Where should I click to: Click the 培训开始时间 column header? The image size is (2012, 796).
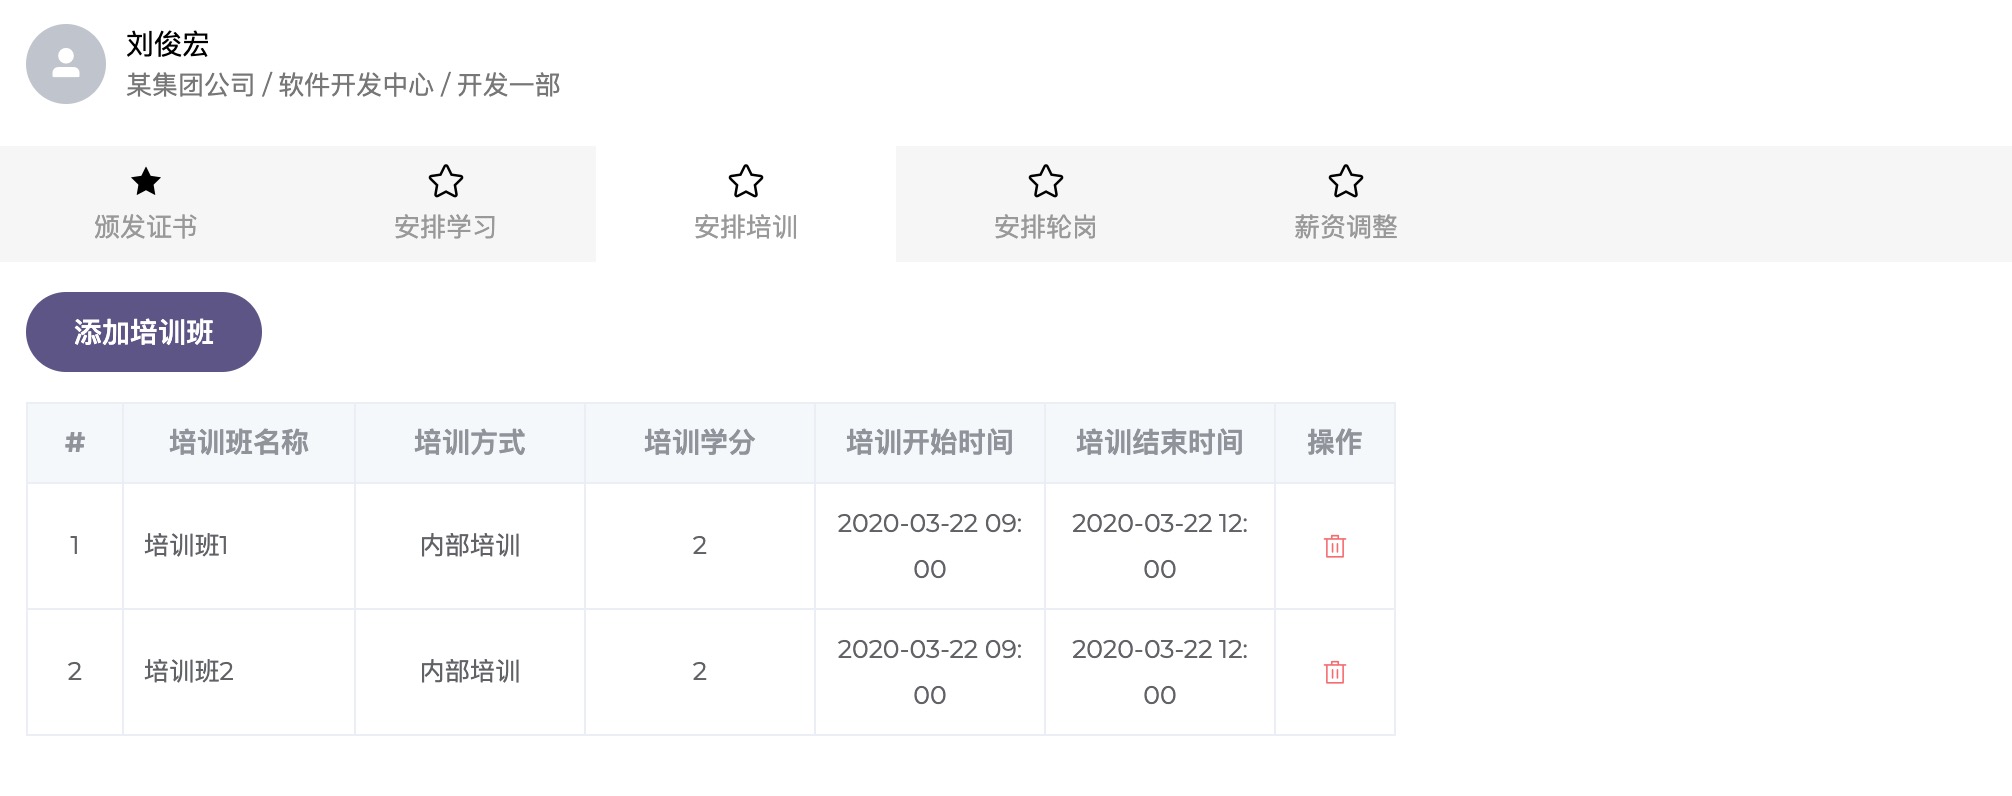(929, 442)
